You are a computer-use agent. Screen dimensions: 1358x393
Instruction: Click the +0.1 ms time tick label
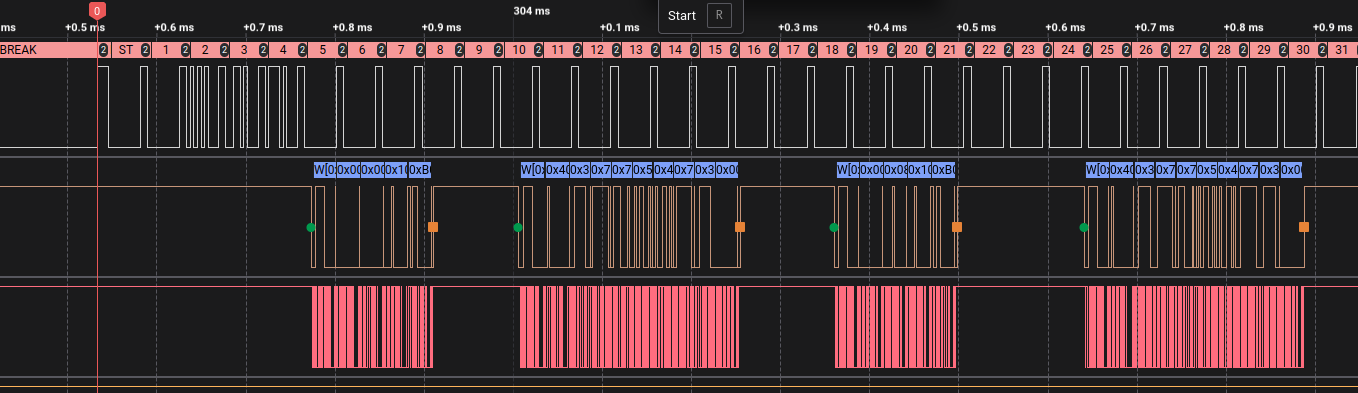[x=619, y=27]
